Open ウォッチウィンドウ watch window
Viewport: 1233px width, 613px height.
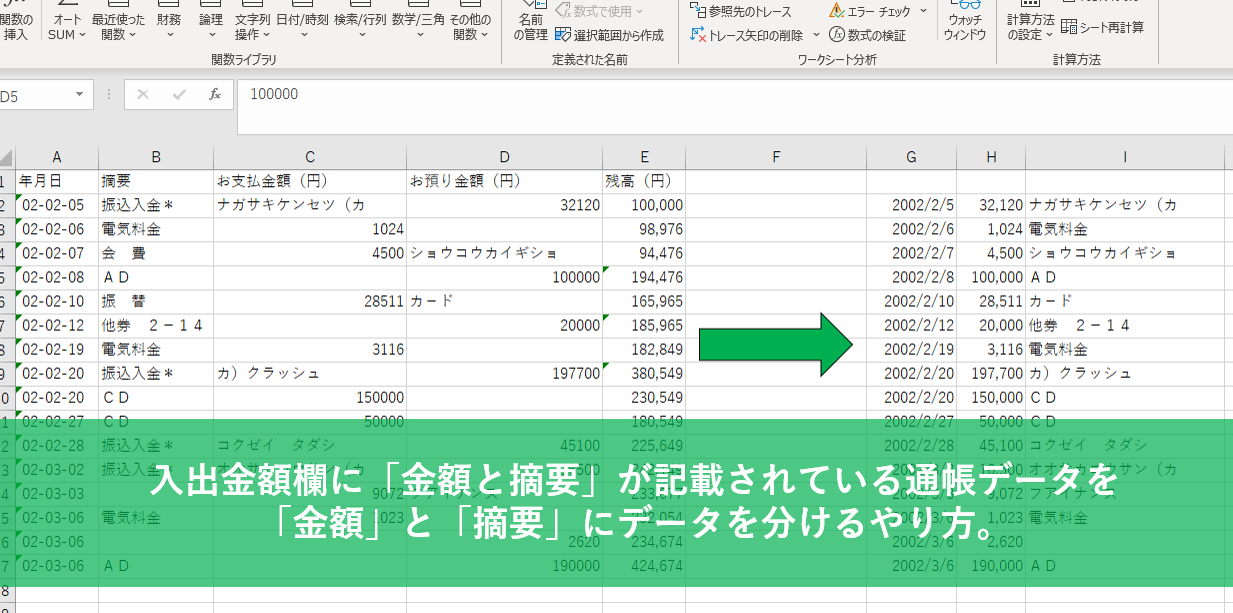(964, 26)
